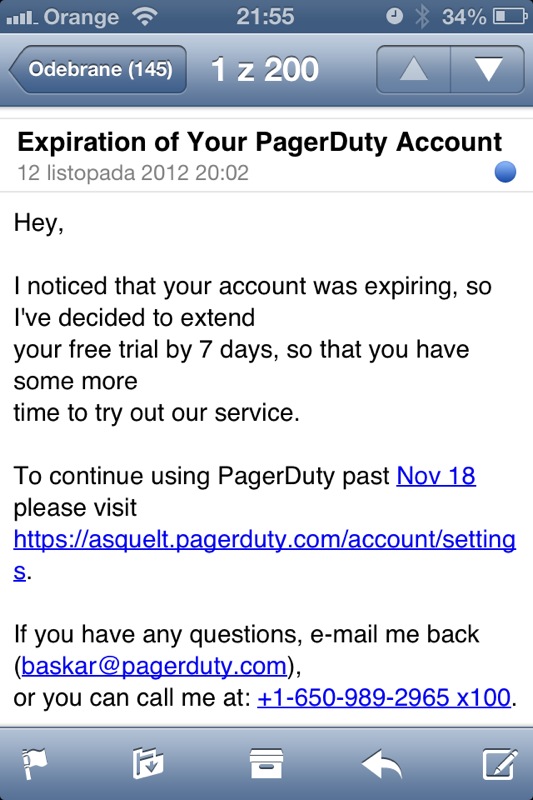The height and width of the screenshot is (800, 533).
Task: Tap the blue unread dot indicator
Action: (505, 172)
